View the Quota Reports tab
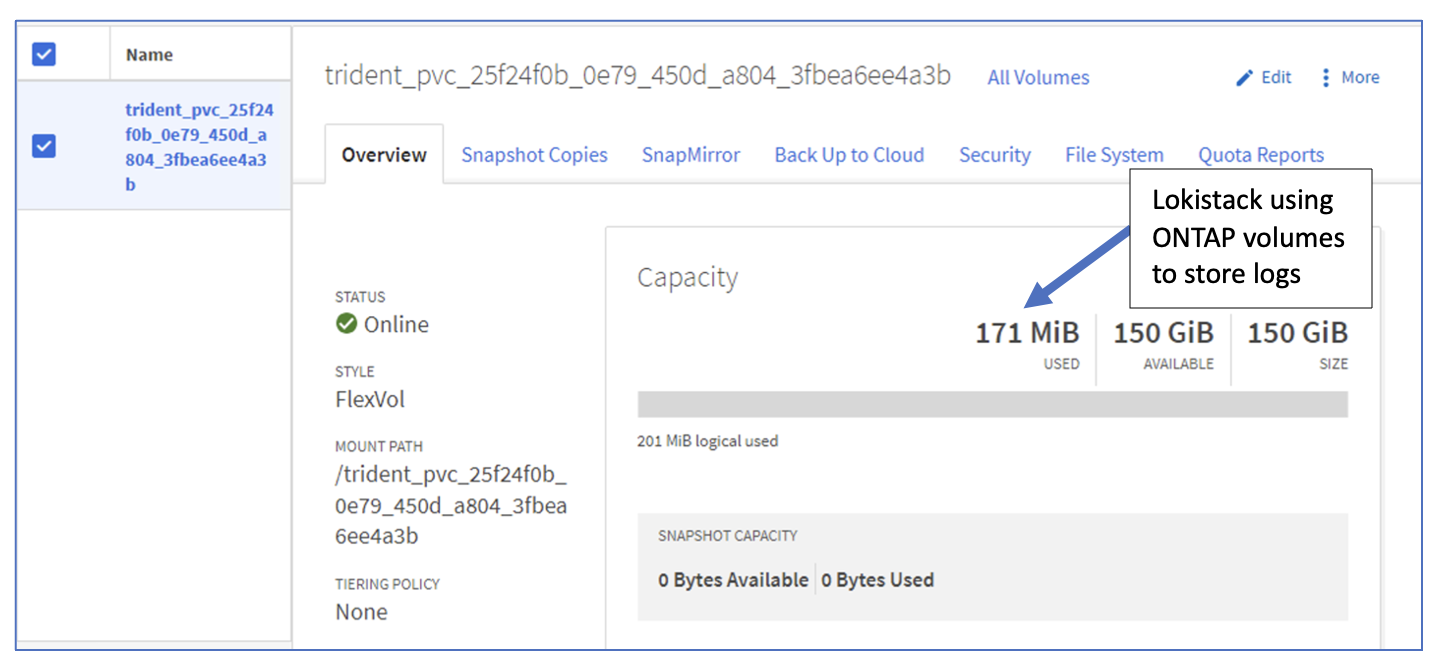Viewport: 1450px width, 668px height. pos(1261,155)
